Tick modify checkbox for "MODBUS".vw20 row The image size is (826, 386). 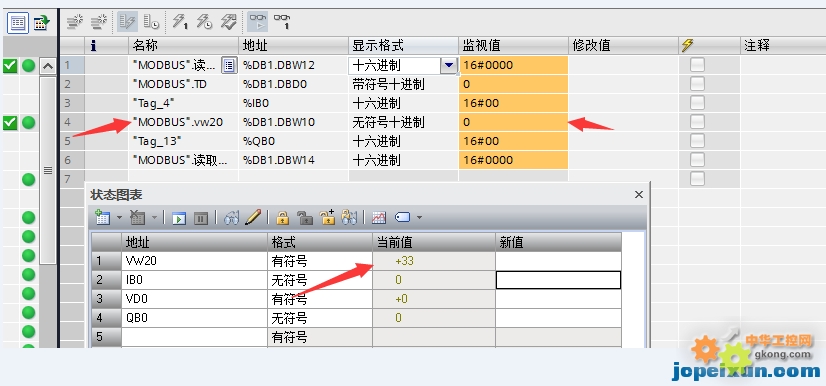697,122
